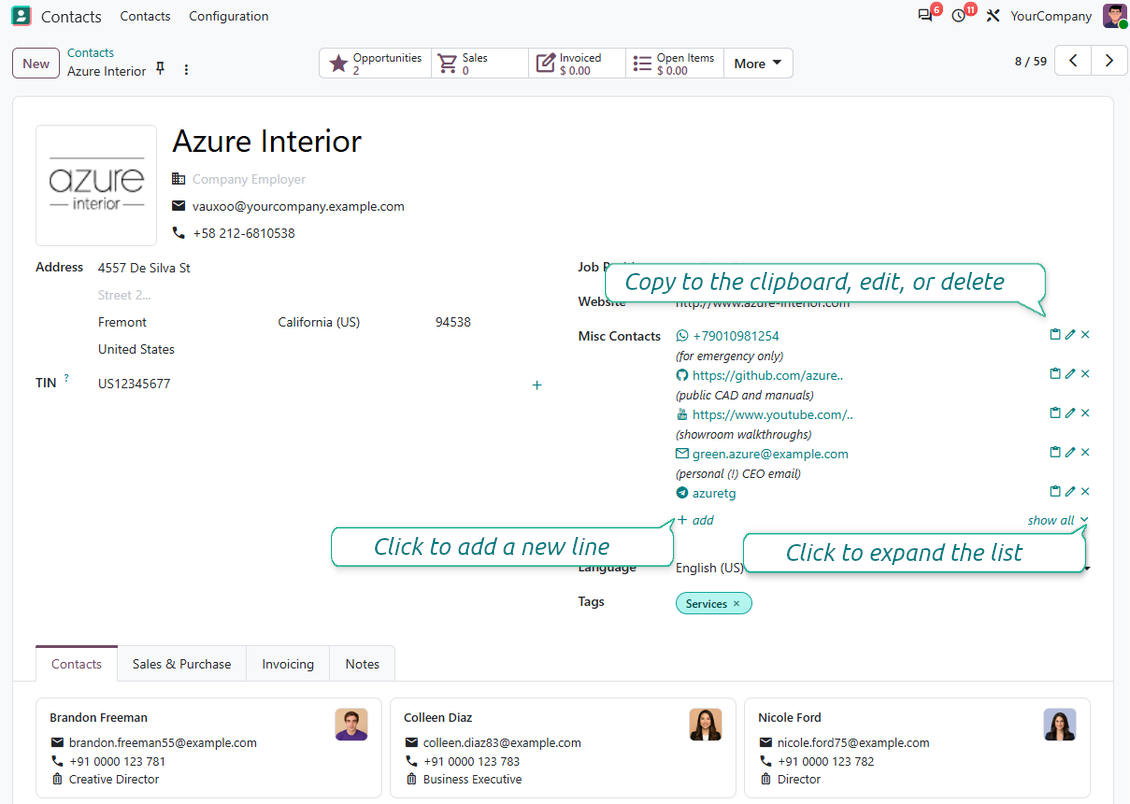
Task: Open the Configuration menu
Action: pyautogui.click(x=228, y=16)
